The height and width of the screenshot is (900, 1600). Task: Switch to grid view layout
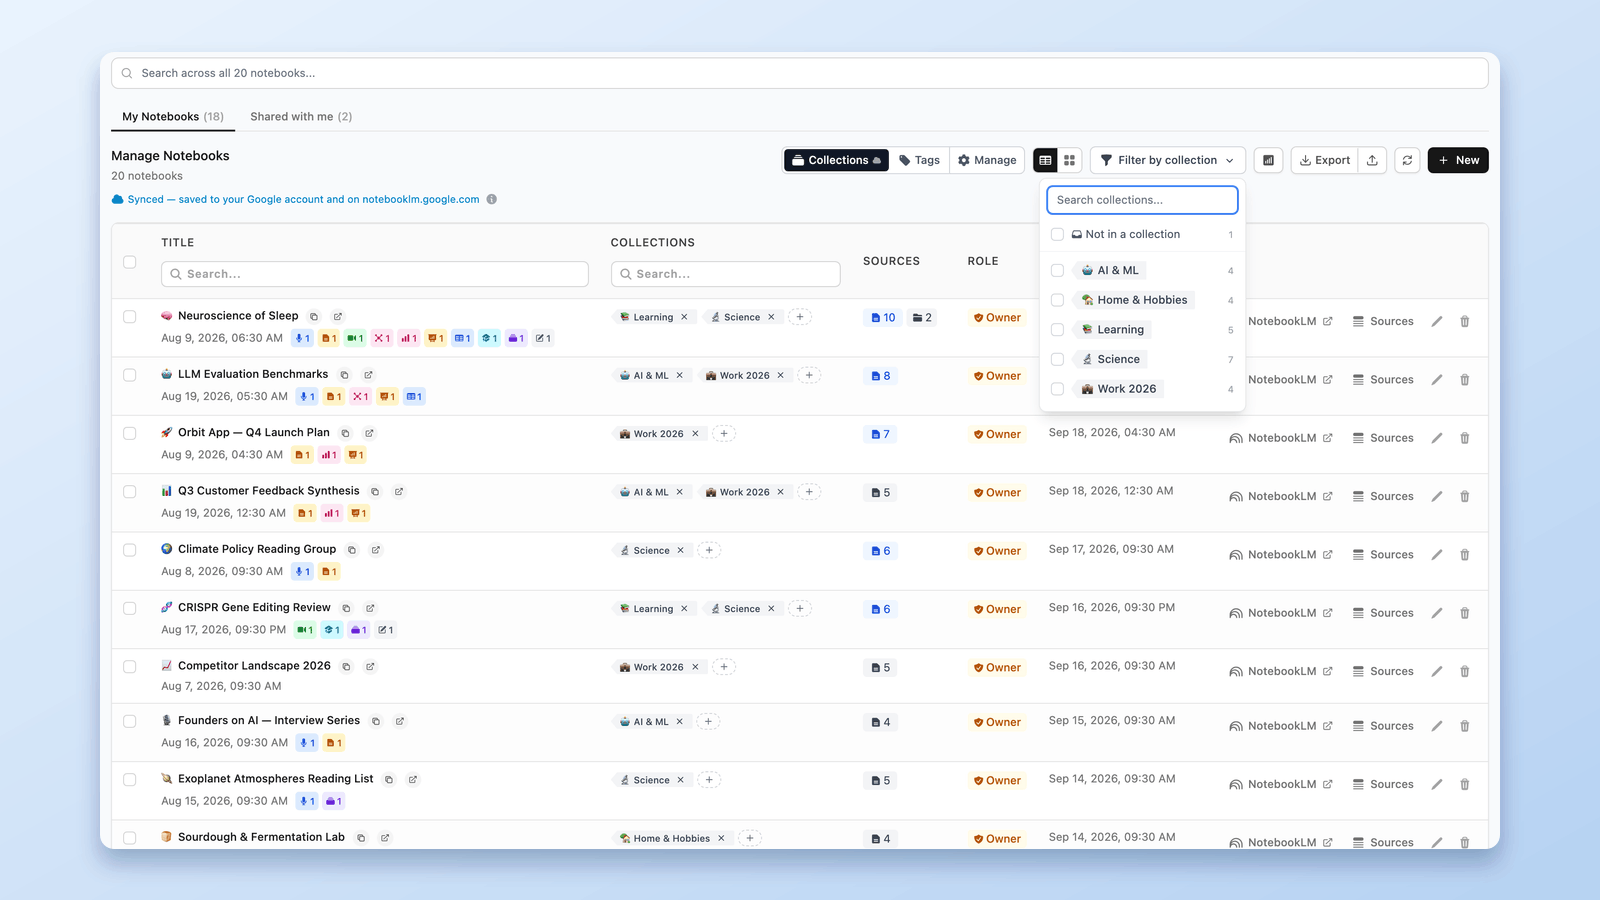coord(1069,160)
